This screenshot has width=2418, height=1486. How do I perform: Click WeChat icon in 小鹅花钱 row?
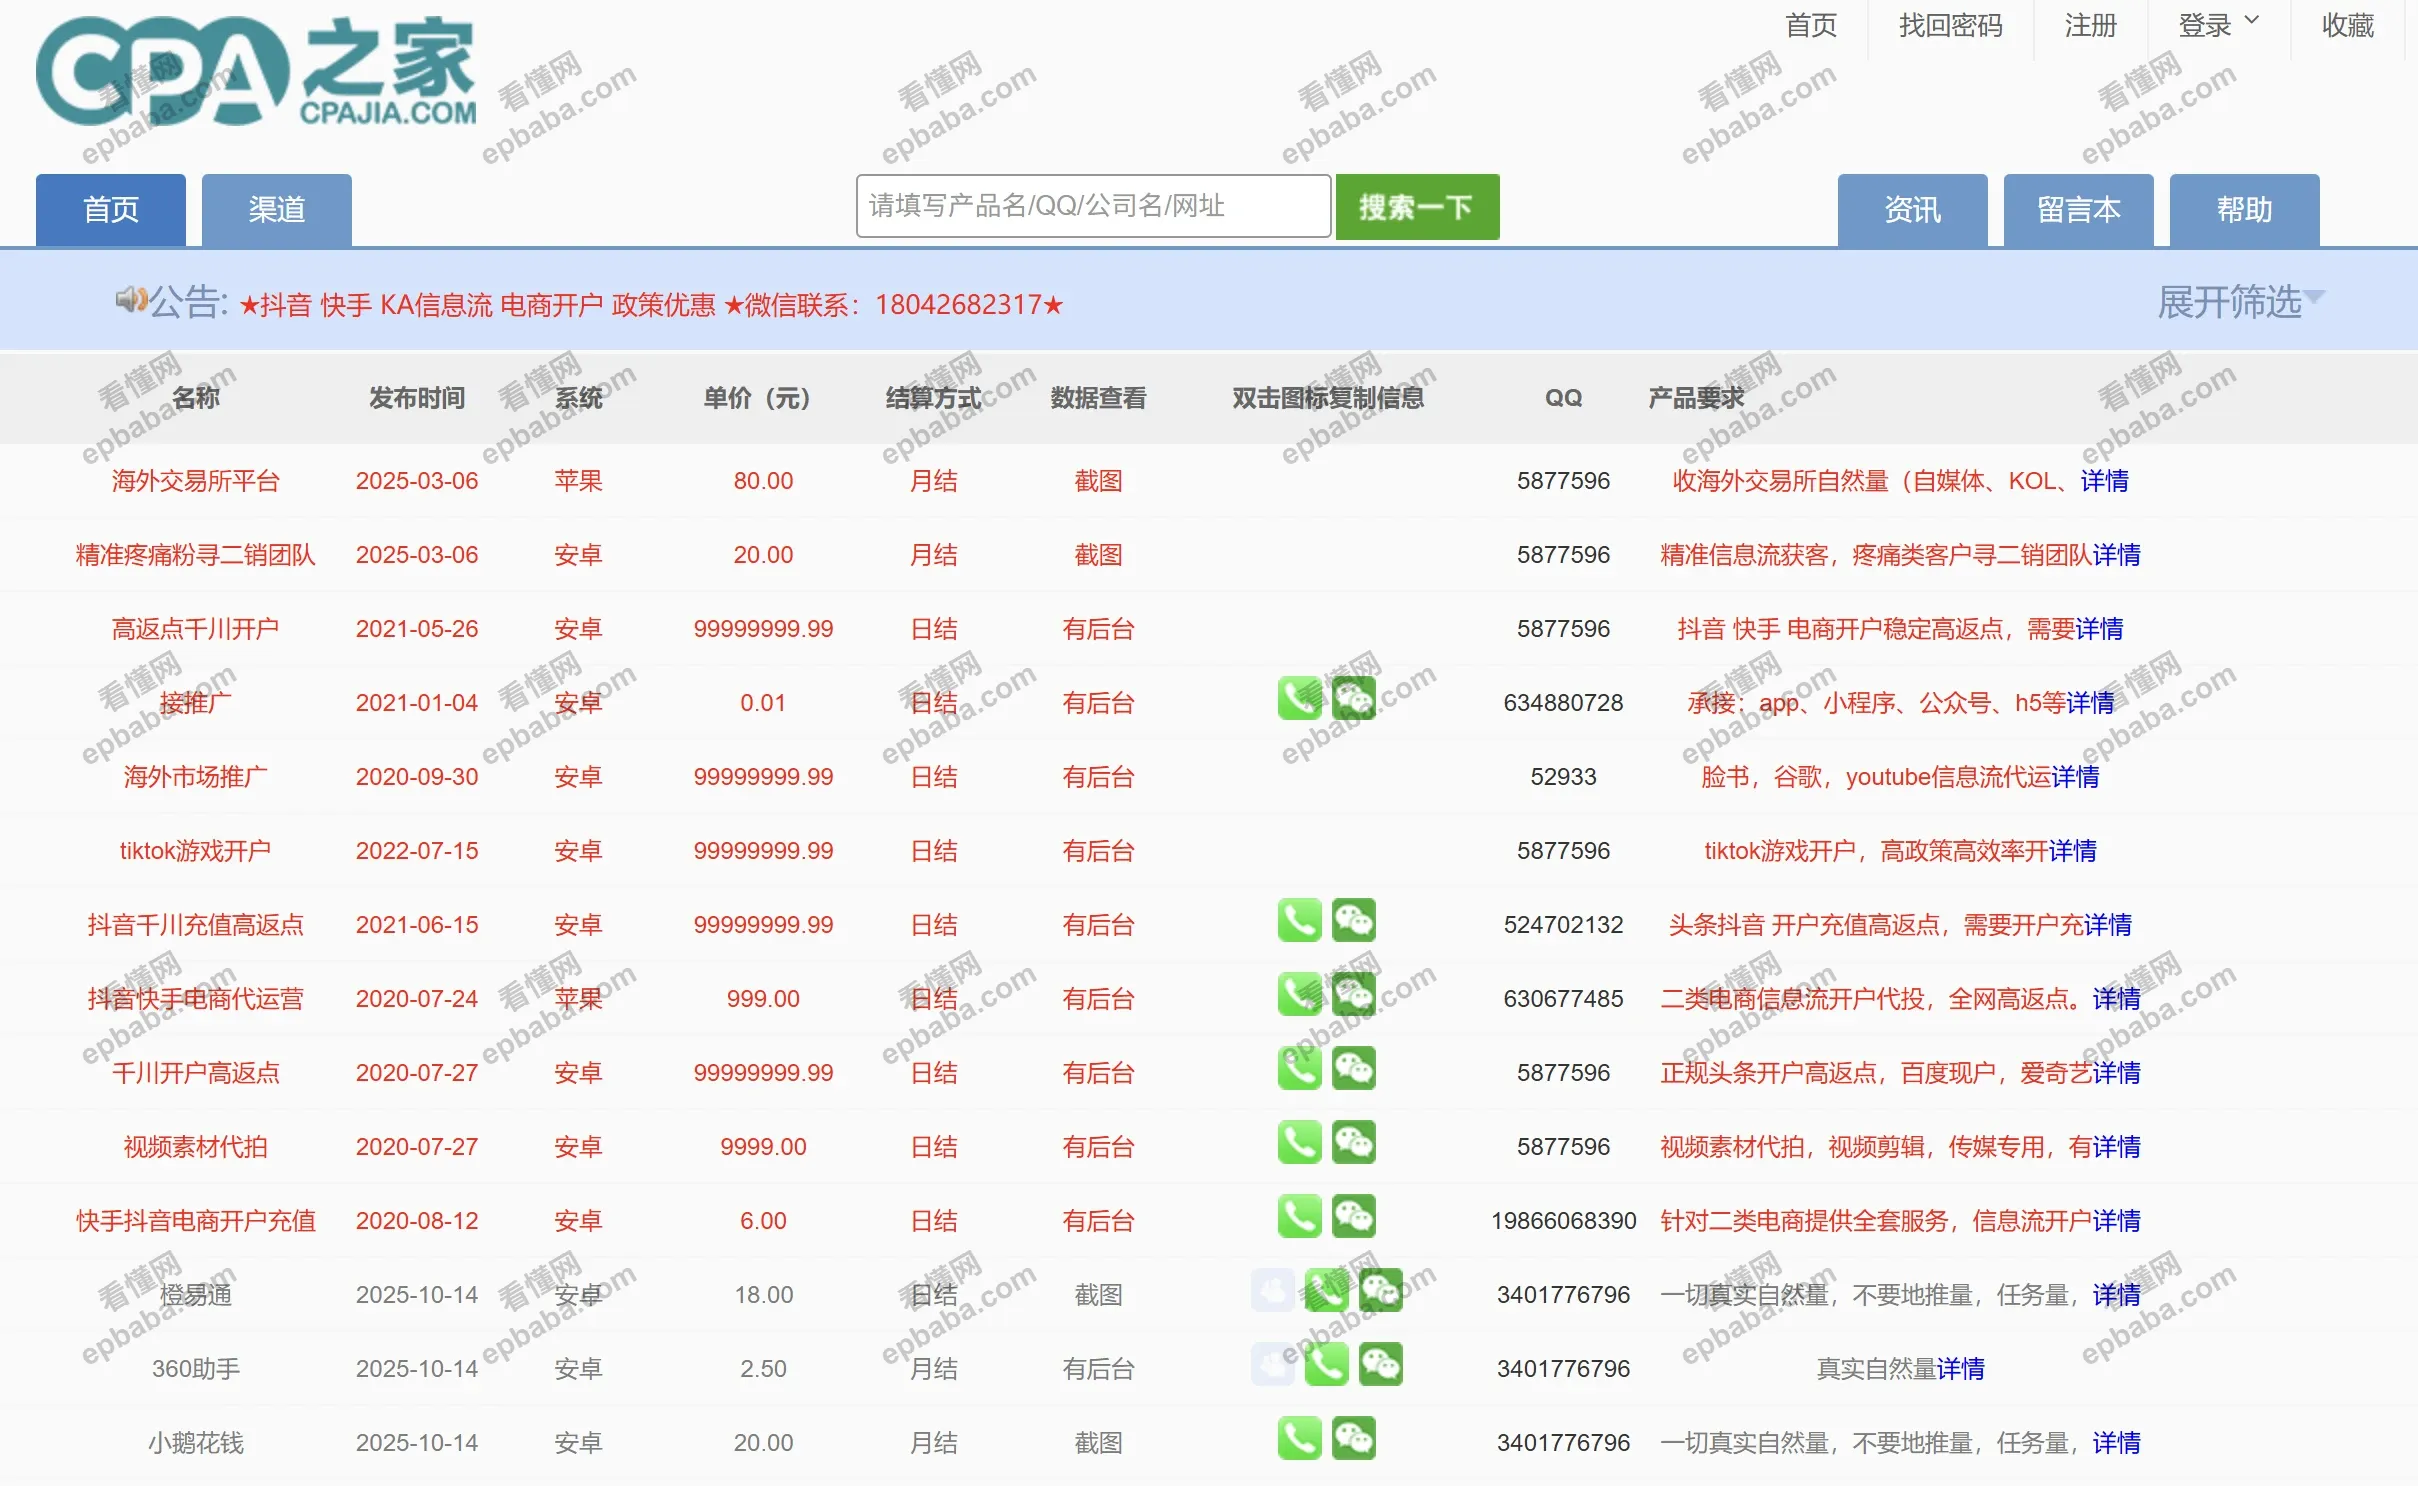click(1353, 1438)
